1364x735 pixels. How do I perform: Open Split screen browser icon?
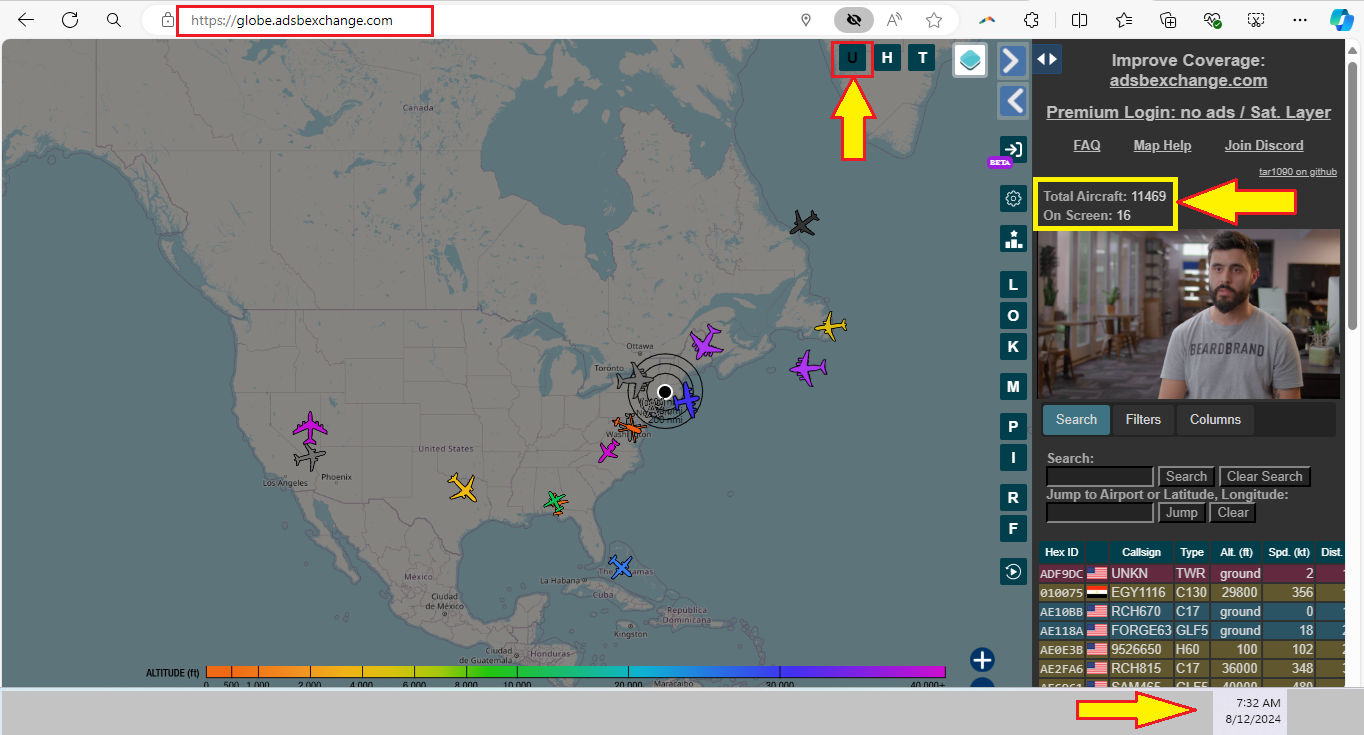click(x=1079, y=20)
